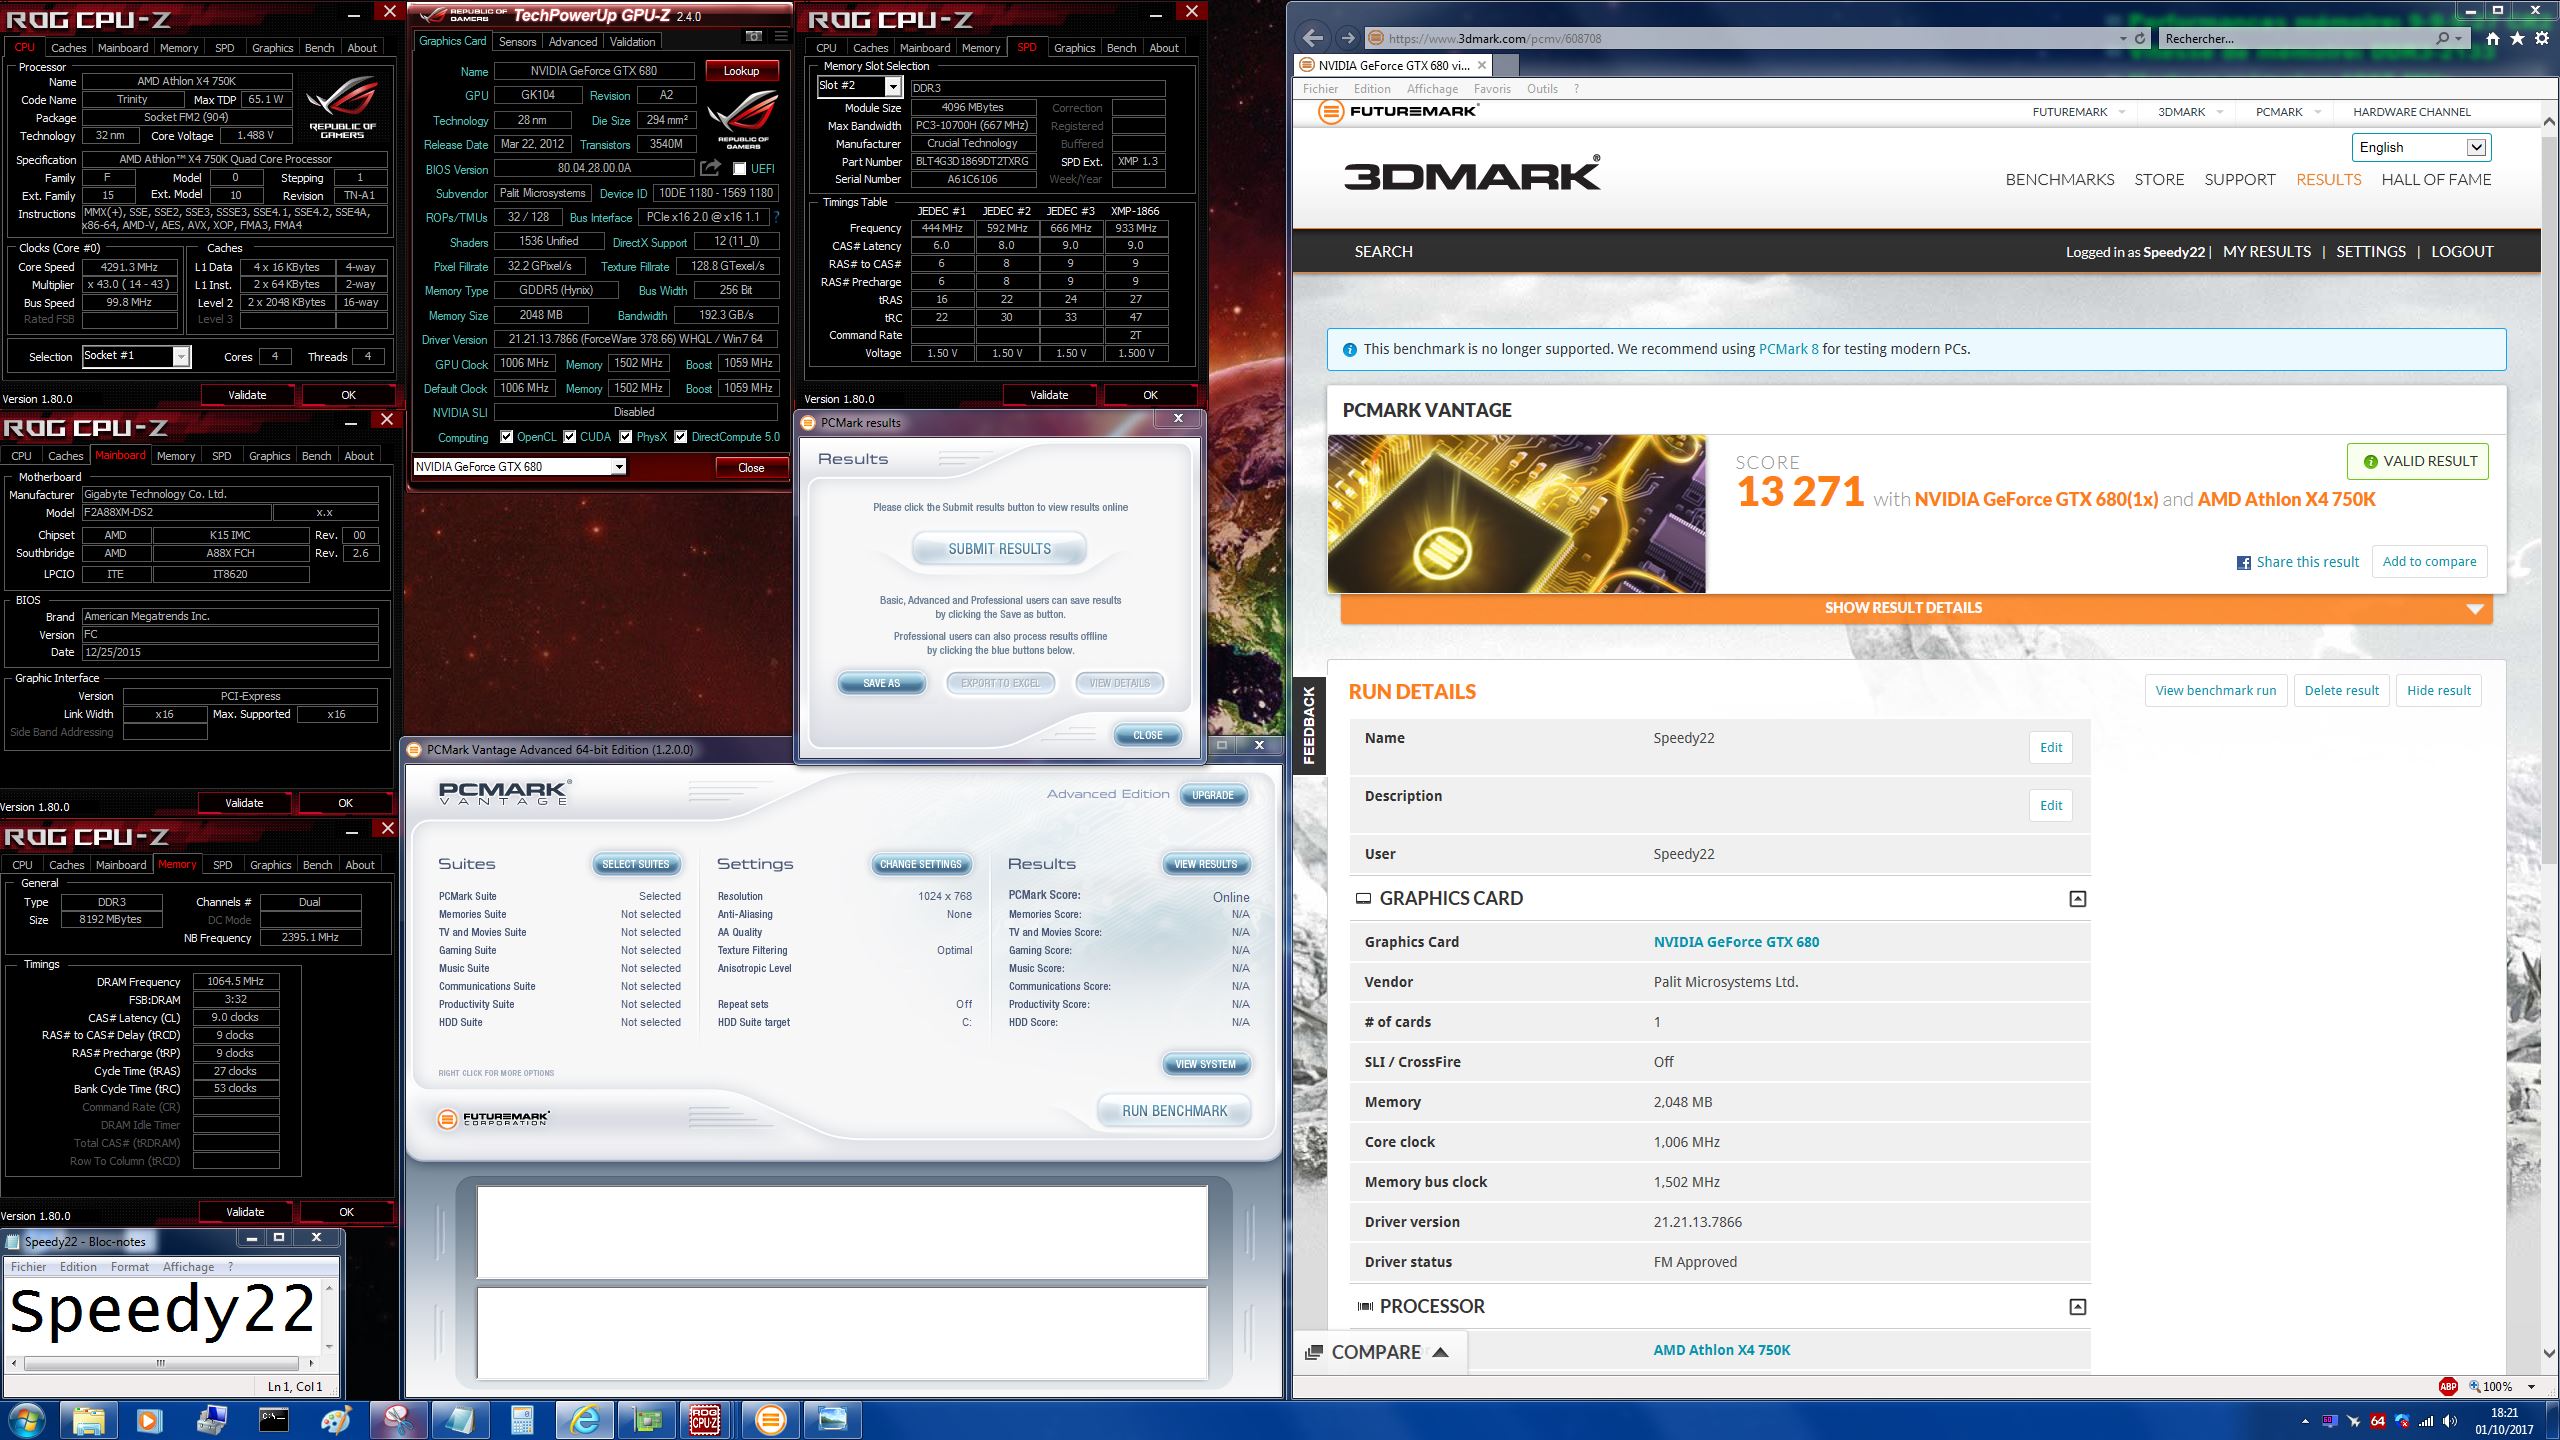Screen dimensions: 2560x1440
Task: Toggle PhysX checkbox in GPU-Z
Action: click(626, 437)
